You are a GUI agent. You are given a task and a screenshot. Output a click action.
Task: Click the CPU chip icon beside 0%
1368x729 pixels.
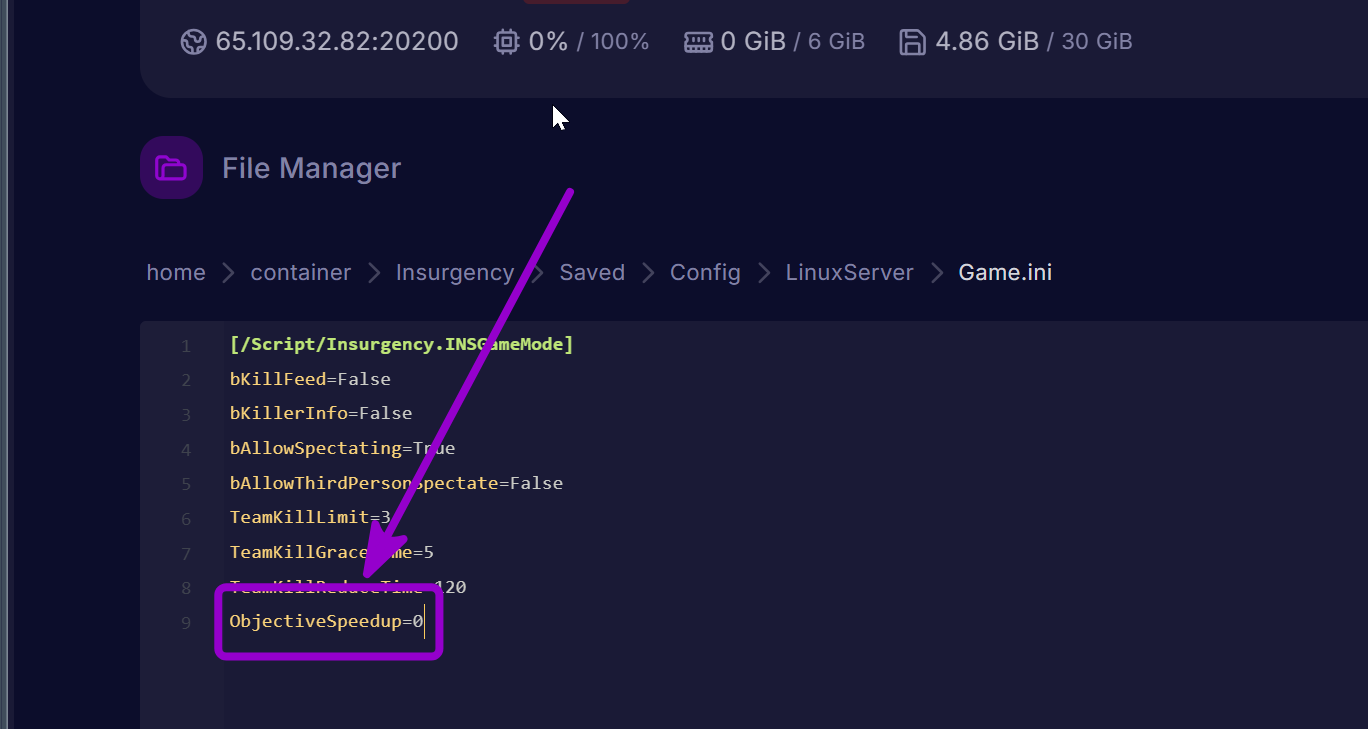[507, 42]
